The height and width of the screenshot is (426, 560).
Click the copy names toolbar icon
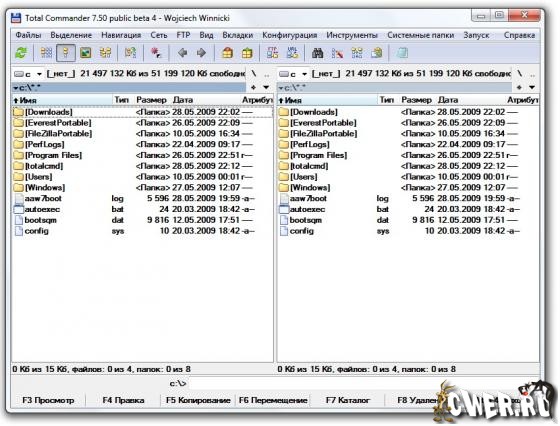(376, 53)
